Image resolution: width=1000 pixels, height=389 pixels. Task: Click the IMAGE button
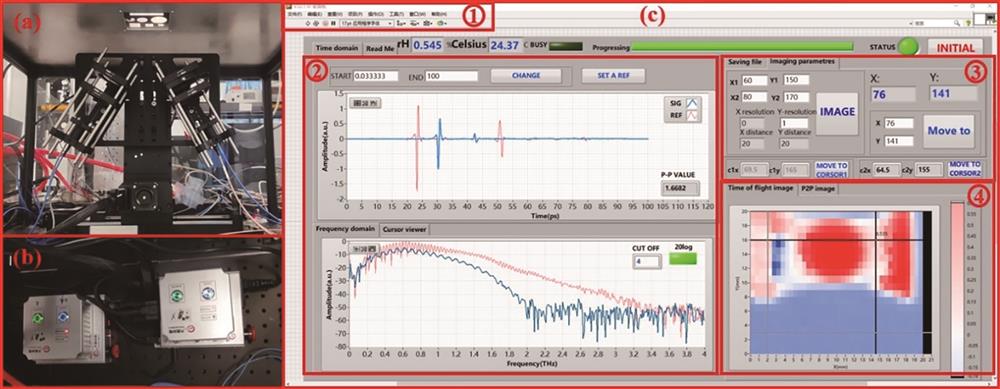pyautogui.click(x=837, y=112)
